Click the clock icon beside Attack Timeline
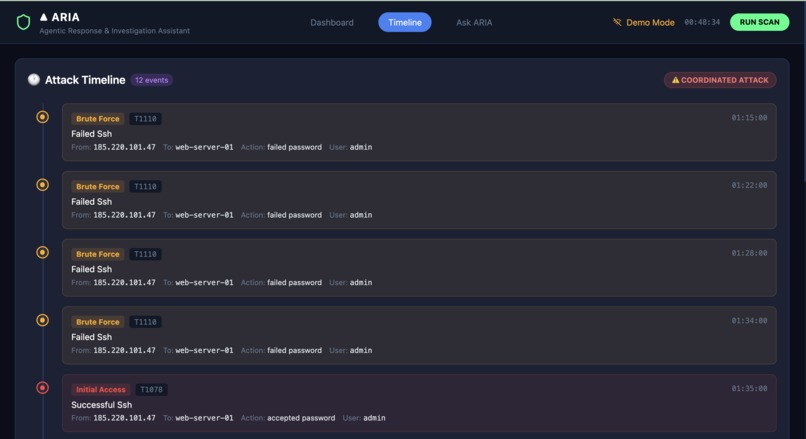Image resolution: width=806 pixels, height=439 pixels. click(33, 80)
